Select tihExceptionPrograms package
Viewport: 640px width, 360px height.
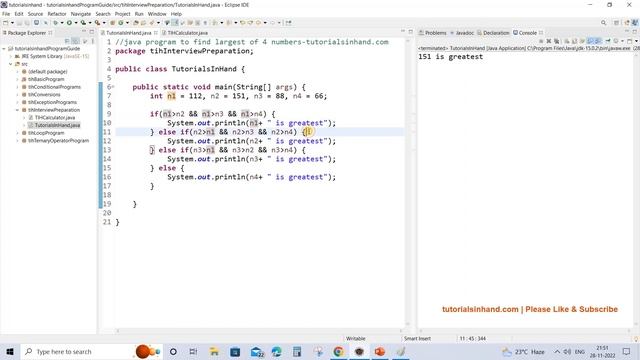tap(52, 102)
